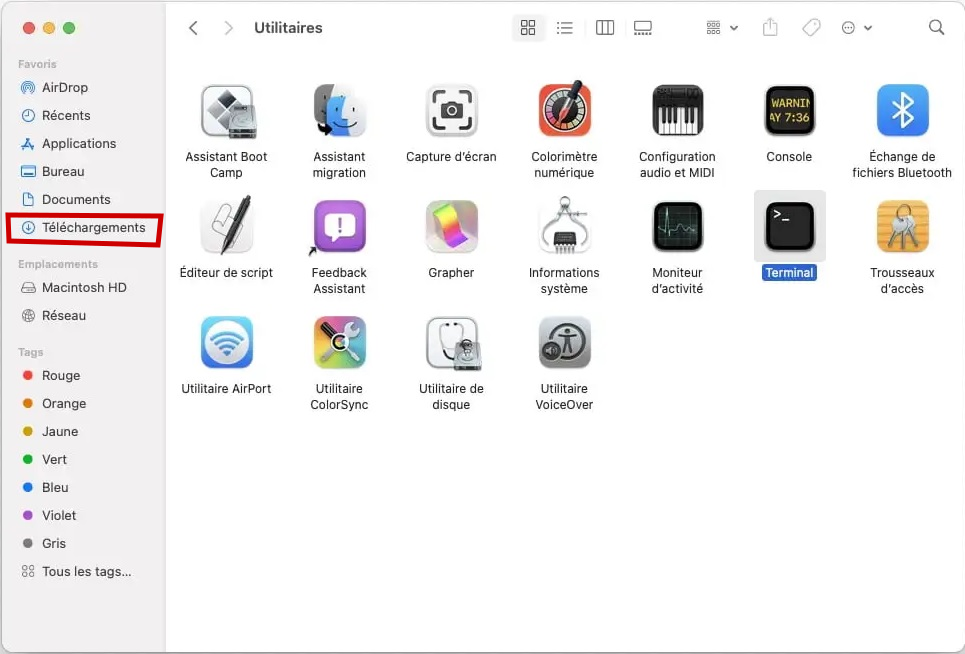Open Colorimètre numérique app
This screenshot has width=965, height=654.
tap(564, 110)
